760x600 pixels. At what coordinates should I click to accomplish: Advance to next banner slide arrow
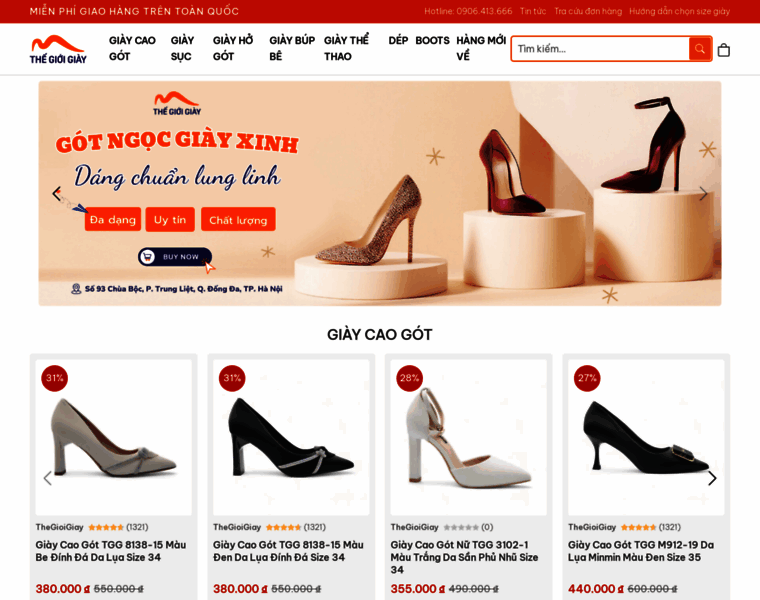(703, 193)
